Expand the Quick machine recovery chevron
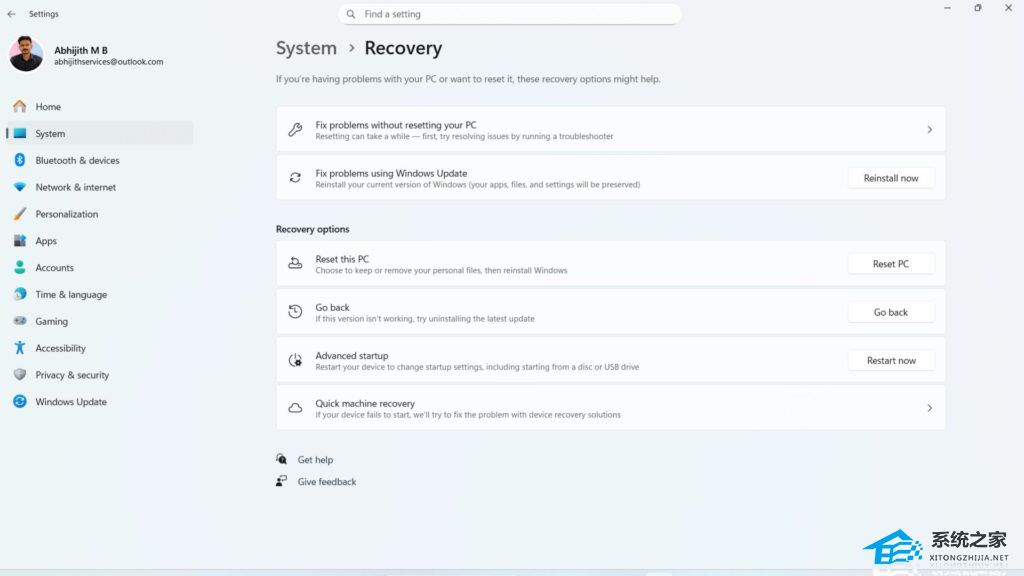 929,408
